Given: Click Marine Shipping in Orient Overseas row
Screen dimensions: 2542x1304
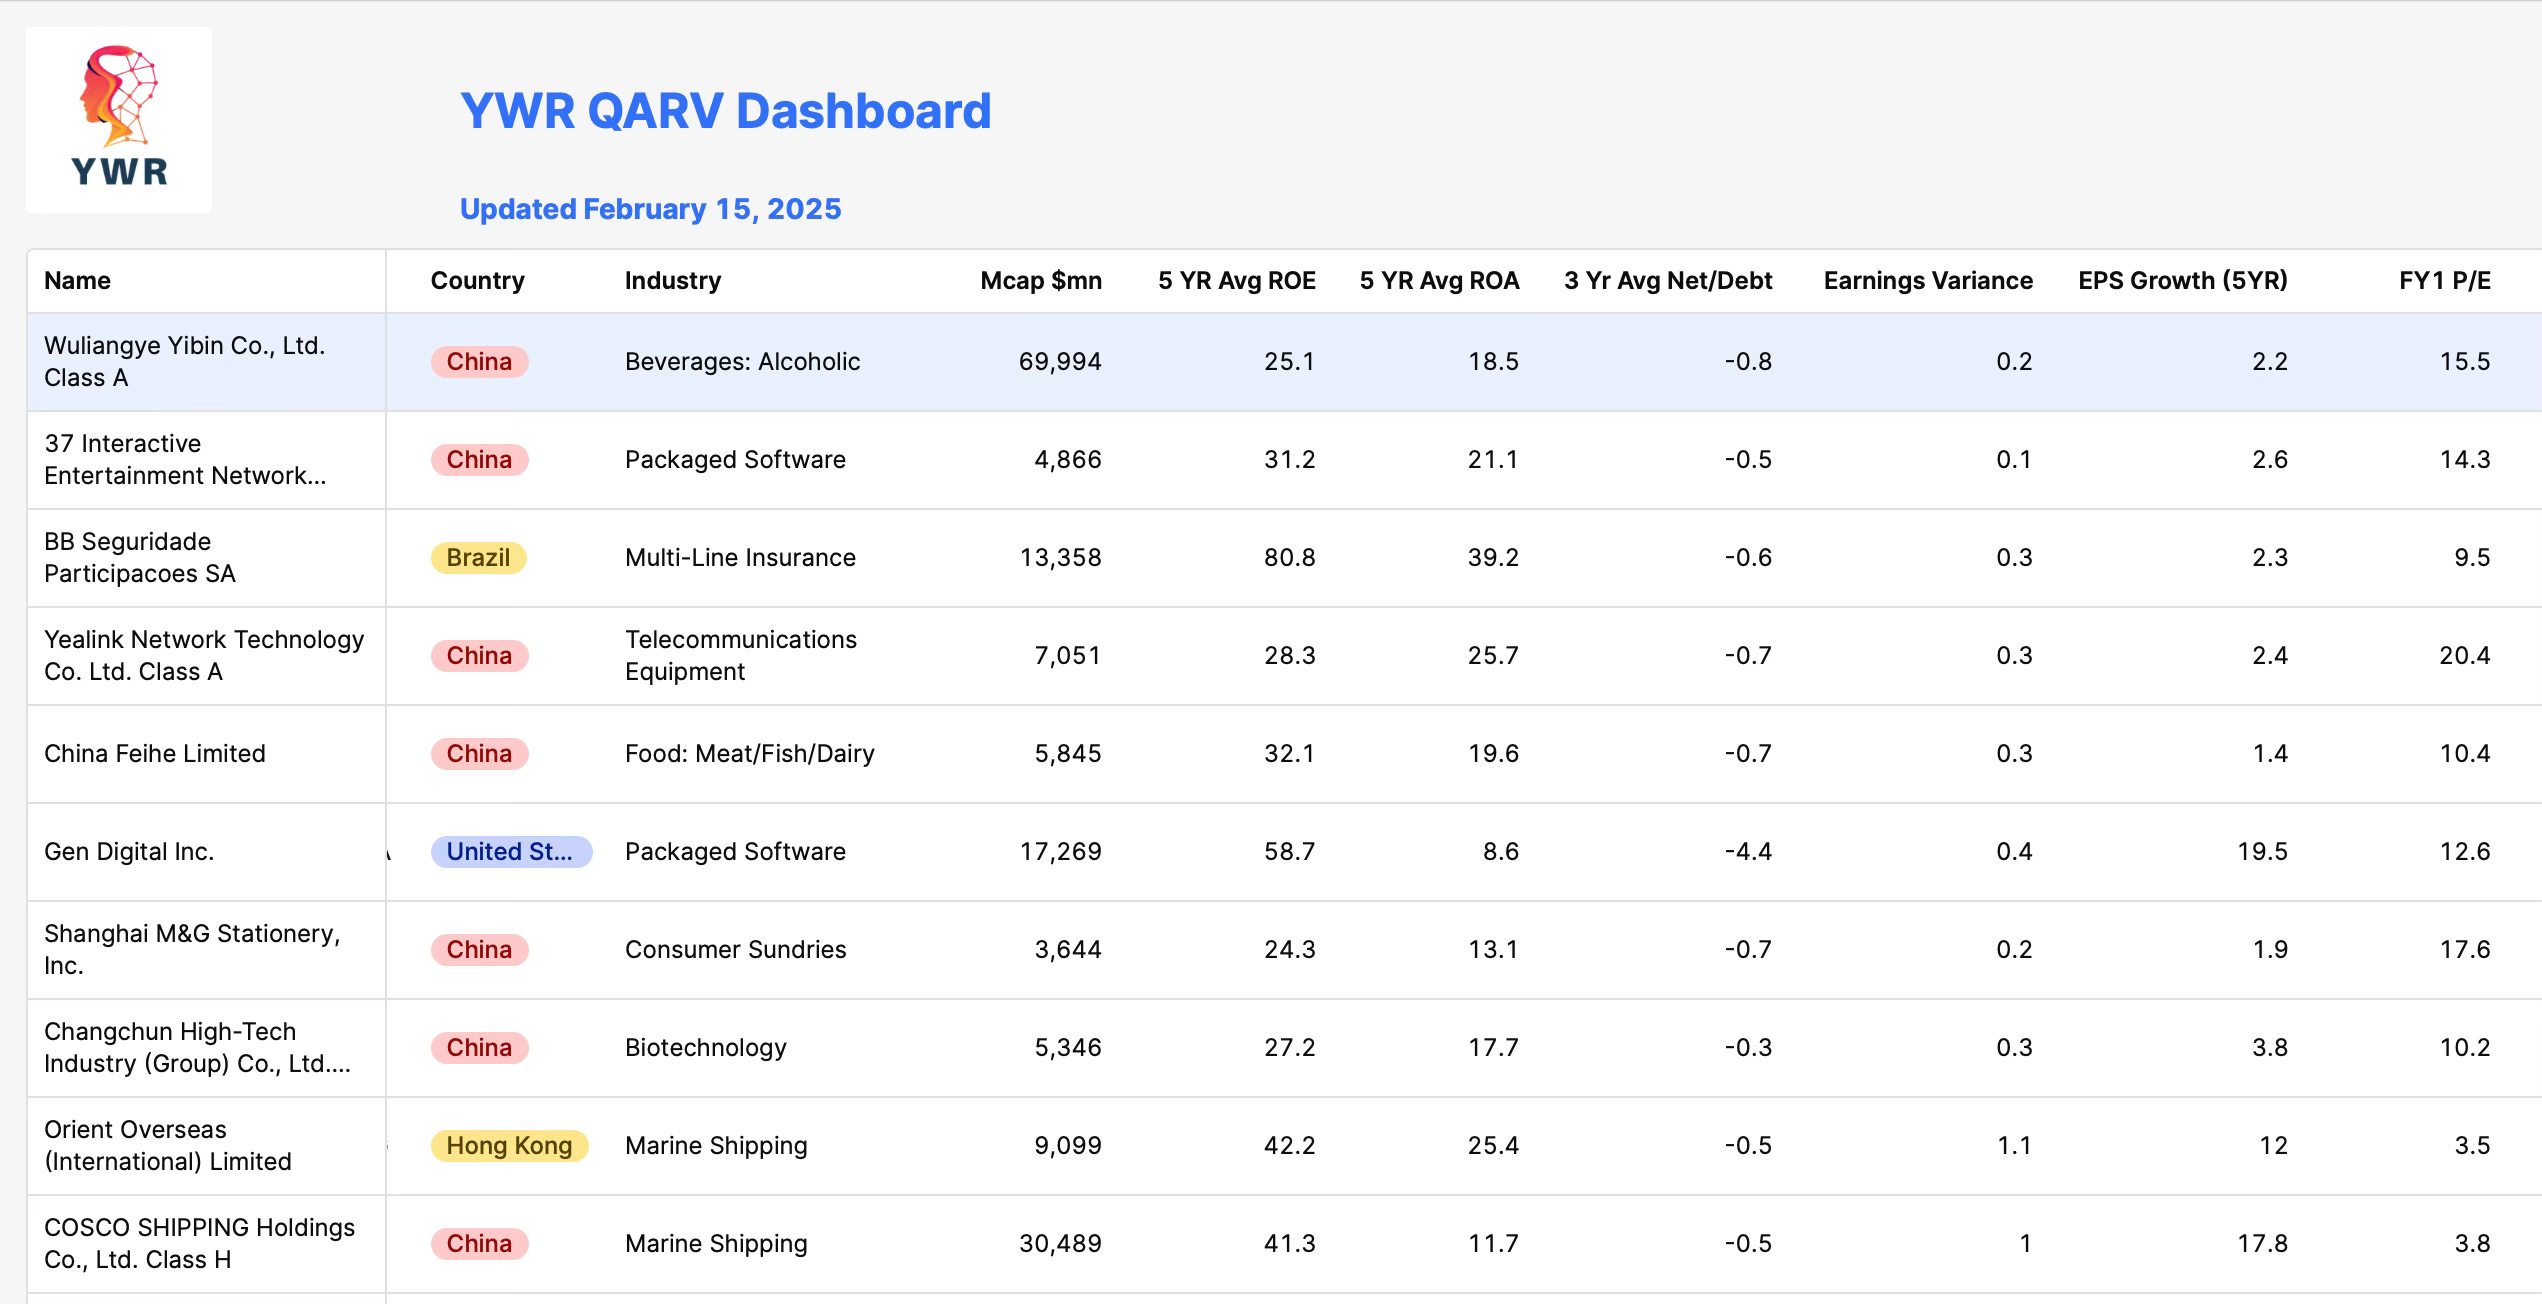Looking at the screenshot, I should pos(716,1146).
